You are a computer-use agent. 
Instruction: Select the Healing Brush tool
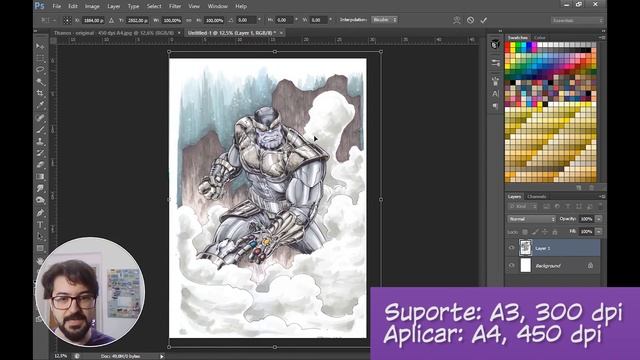[40, 118]
